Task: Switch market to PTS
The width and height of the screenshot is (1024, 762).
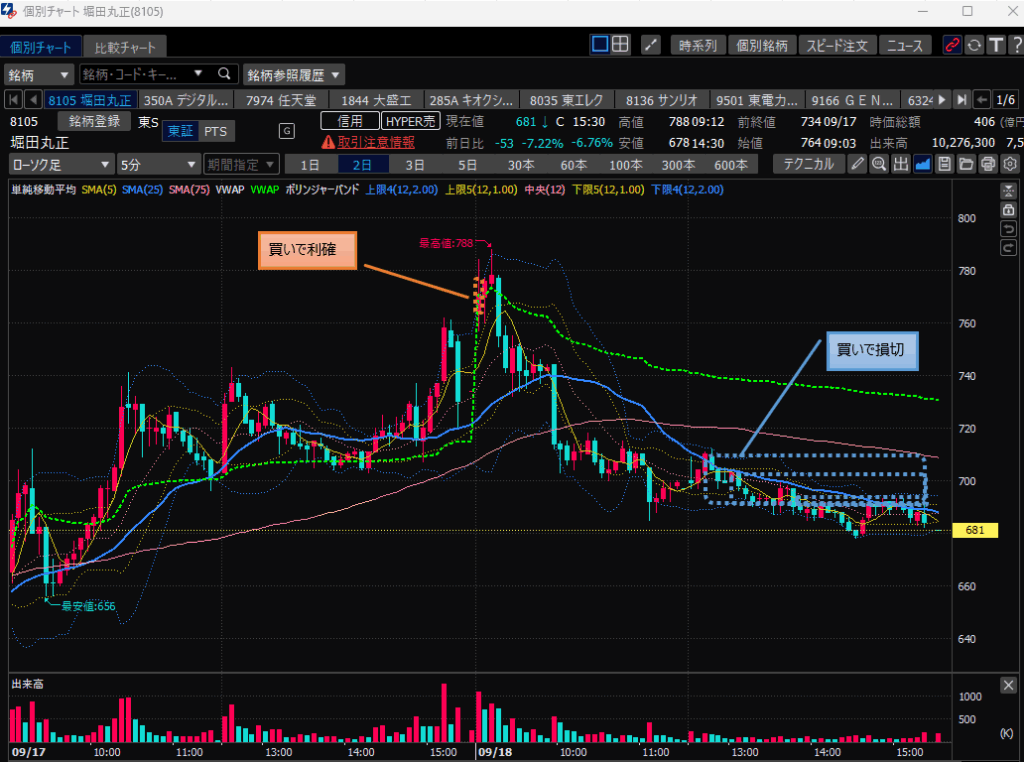Action: coord(215,131)
